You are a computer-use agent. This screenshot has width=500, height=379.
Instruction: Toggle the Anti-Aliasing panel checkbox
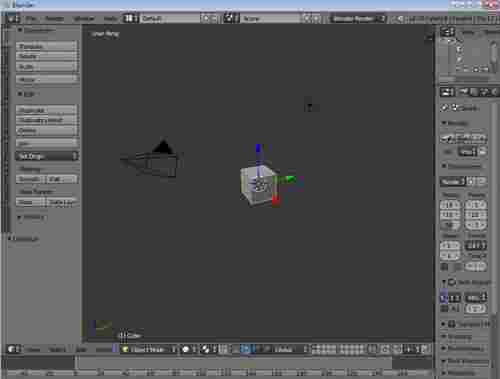[452, 282]
